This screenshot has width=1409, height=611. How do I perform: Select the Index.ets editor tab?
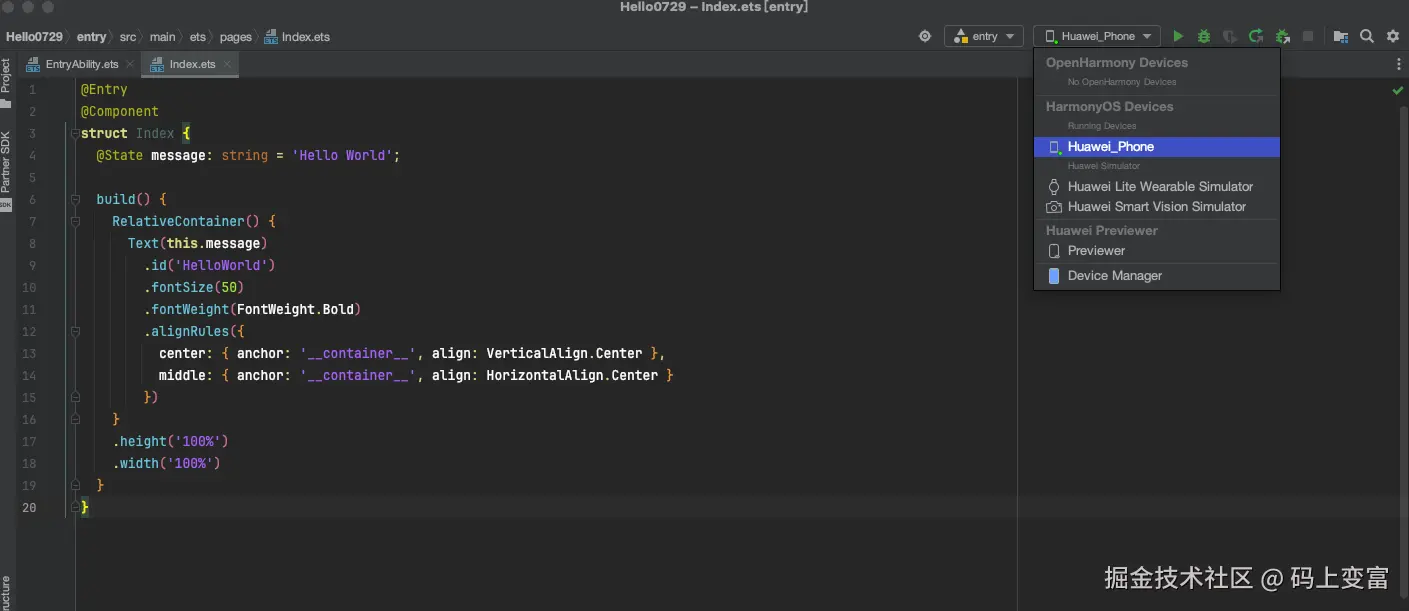pyautogui.click(x=191, y=64)
